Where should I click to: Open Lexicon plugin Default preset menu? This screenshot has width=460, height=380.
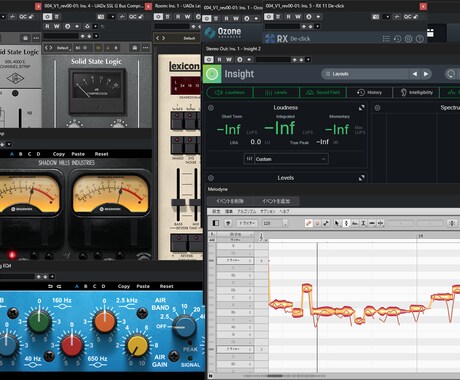click(189, 38)
